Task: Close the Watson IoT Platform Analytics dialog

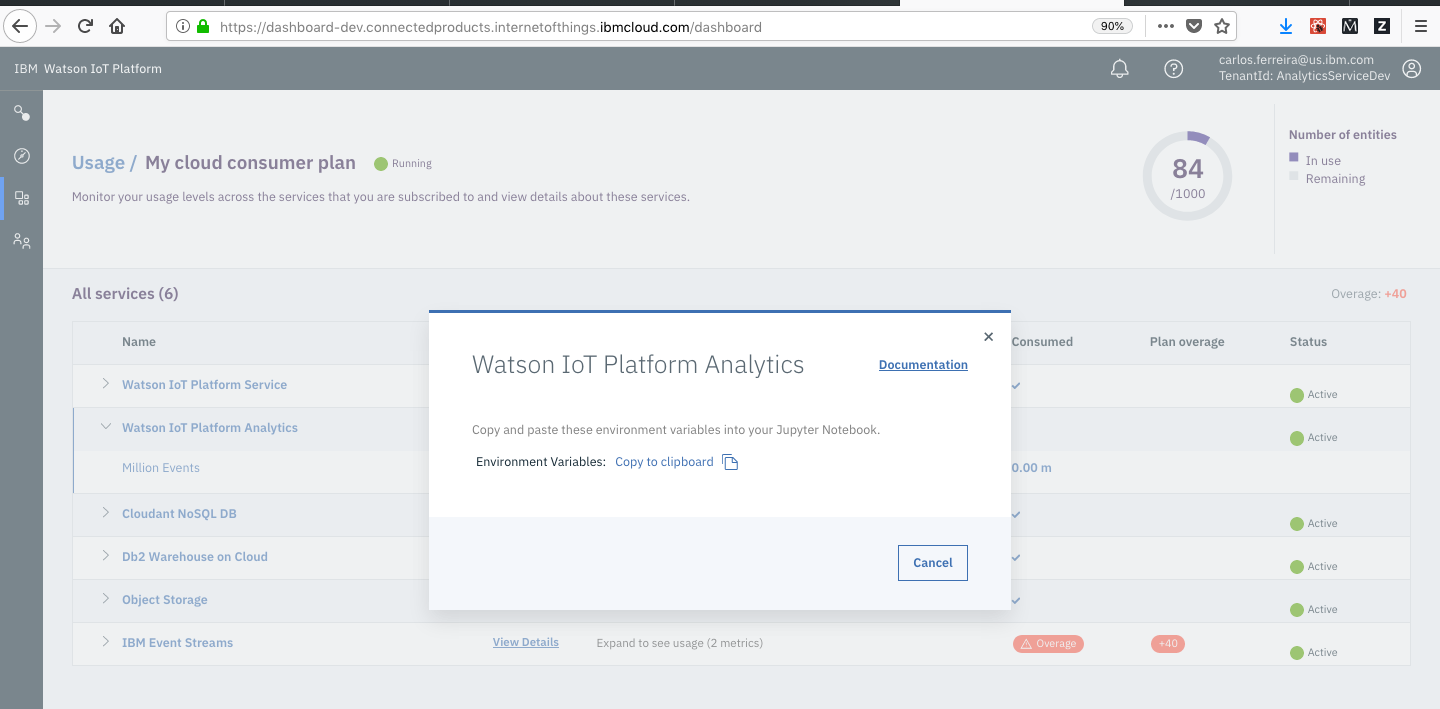Action: [x=988, y=337]
